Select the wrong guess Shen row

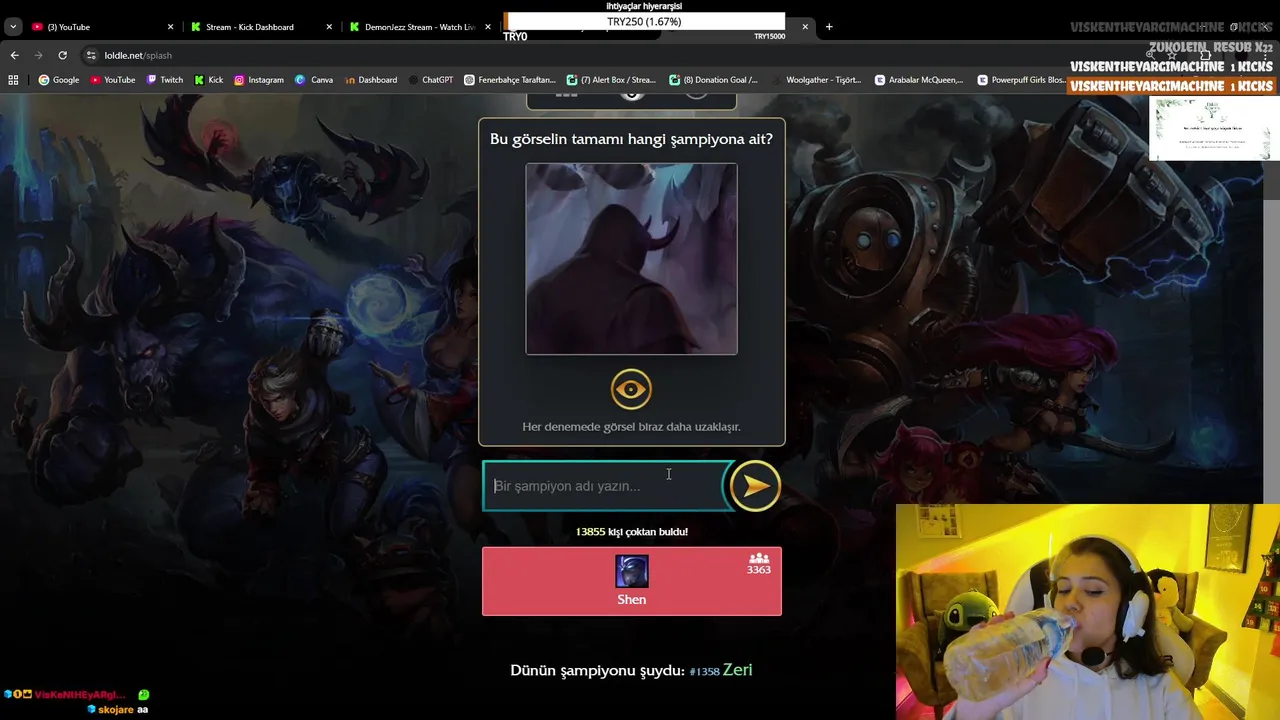(631, 581)
